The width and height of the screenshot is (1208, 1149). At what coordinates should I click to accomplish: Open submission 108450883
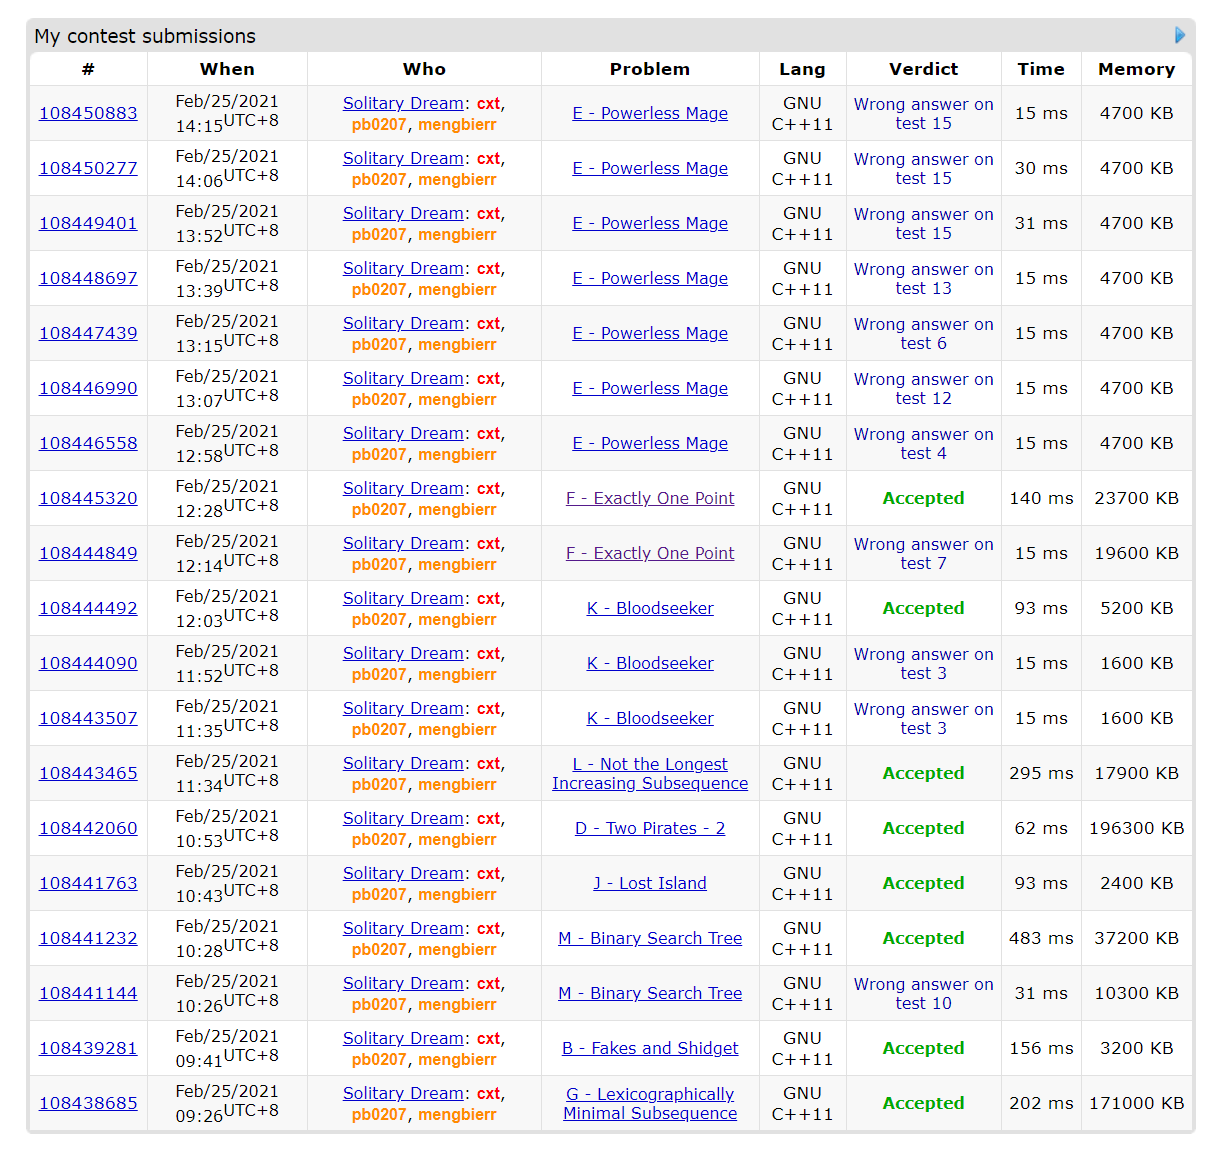tap(88, 113)
